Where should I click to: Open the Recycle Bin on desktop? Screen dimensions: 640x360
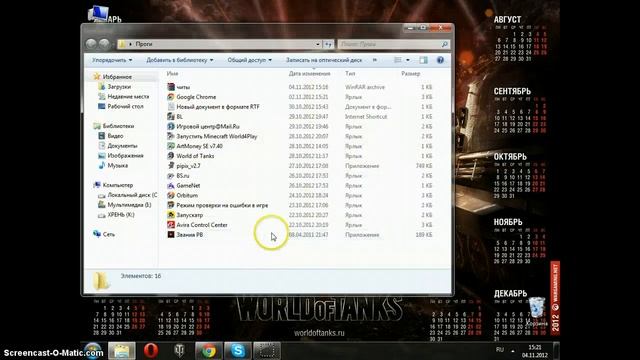point(536,311)
